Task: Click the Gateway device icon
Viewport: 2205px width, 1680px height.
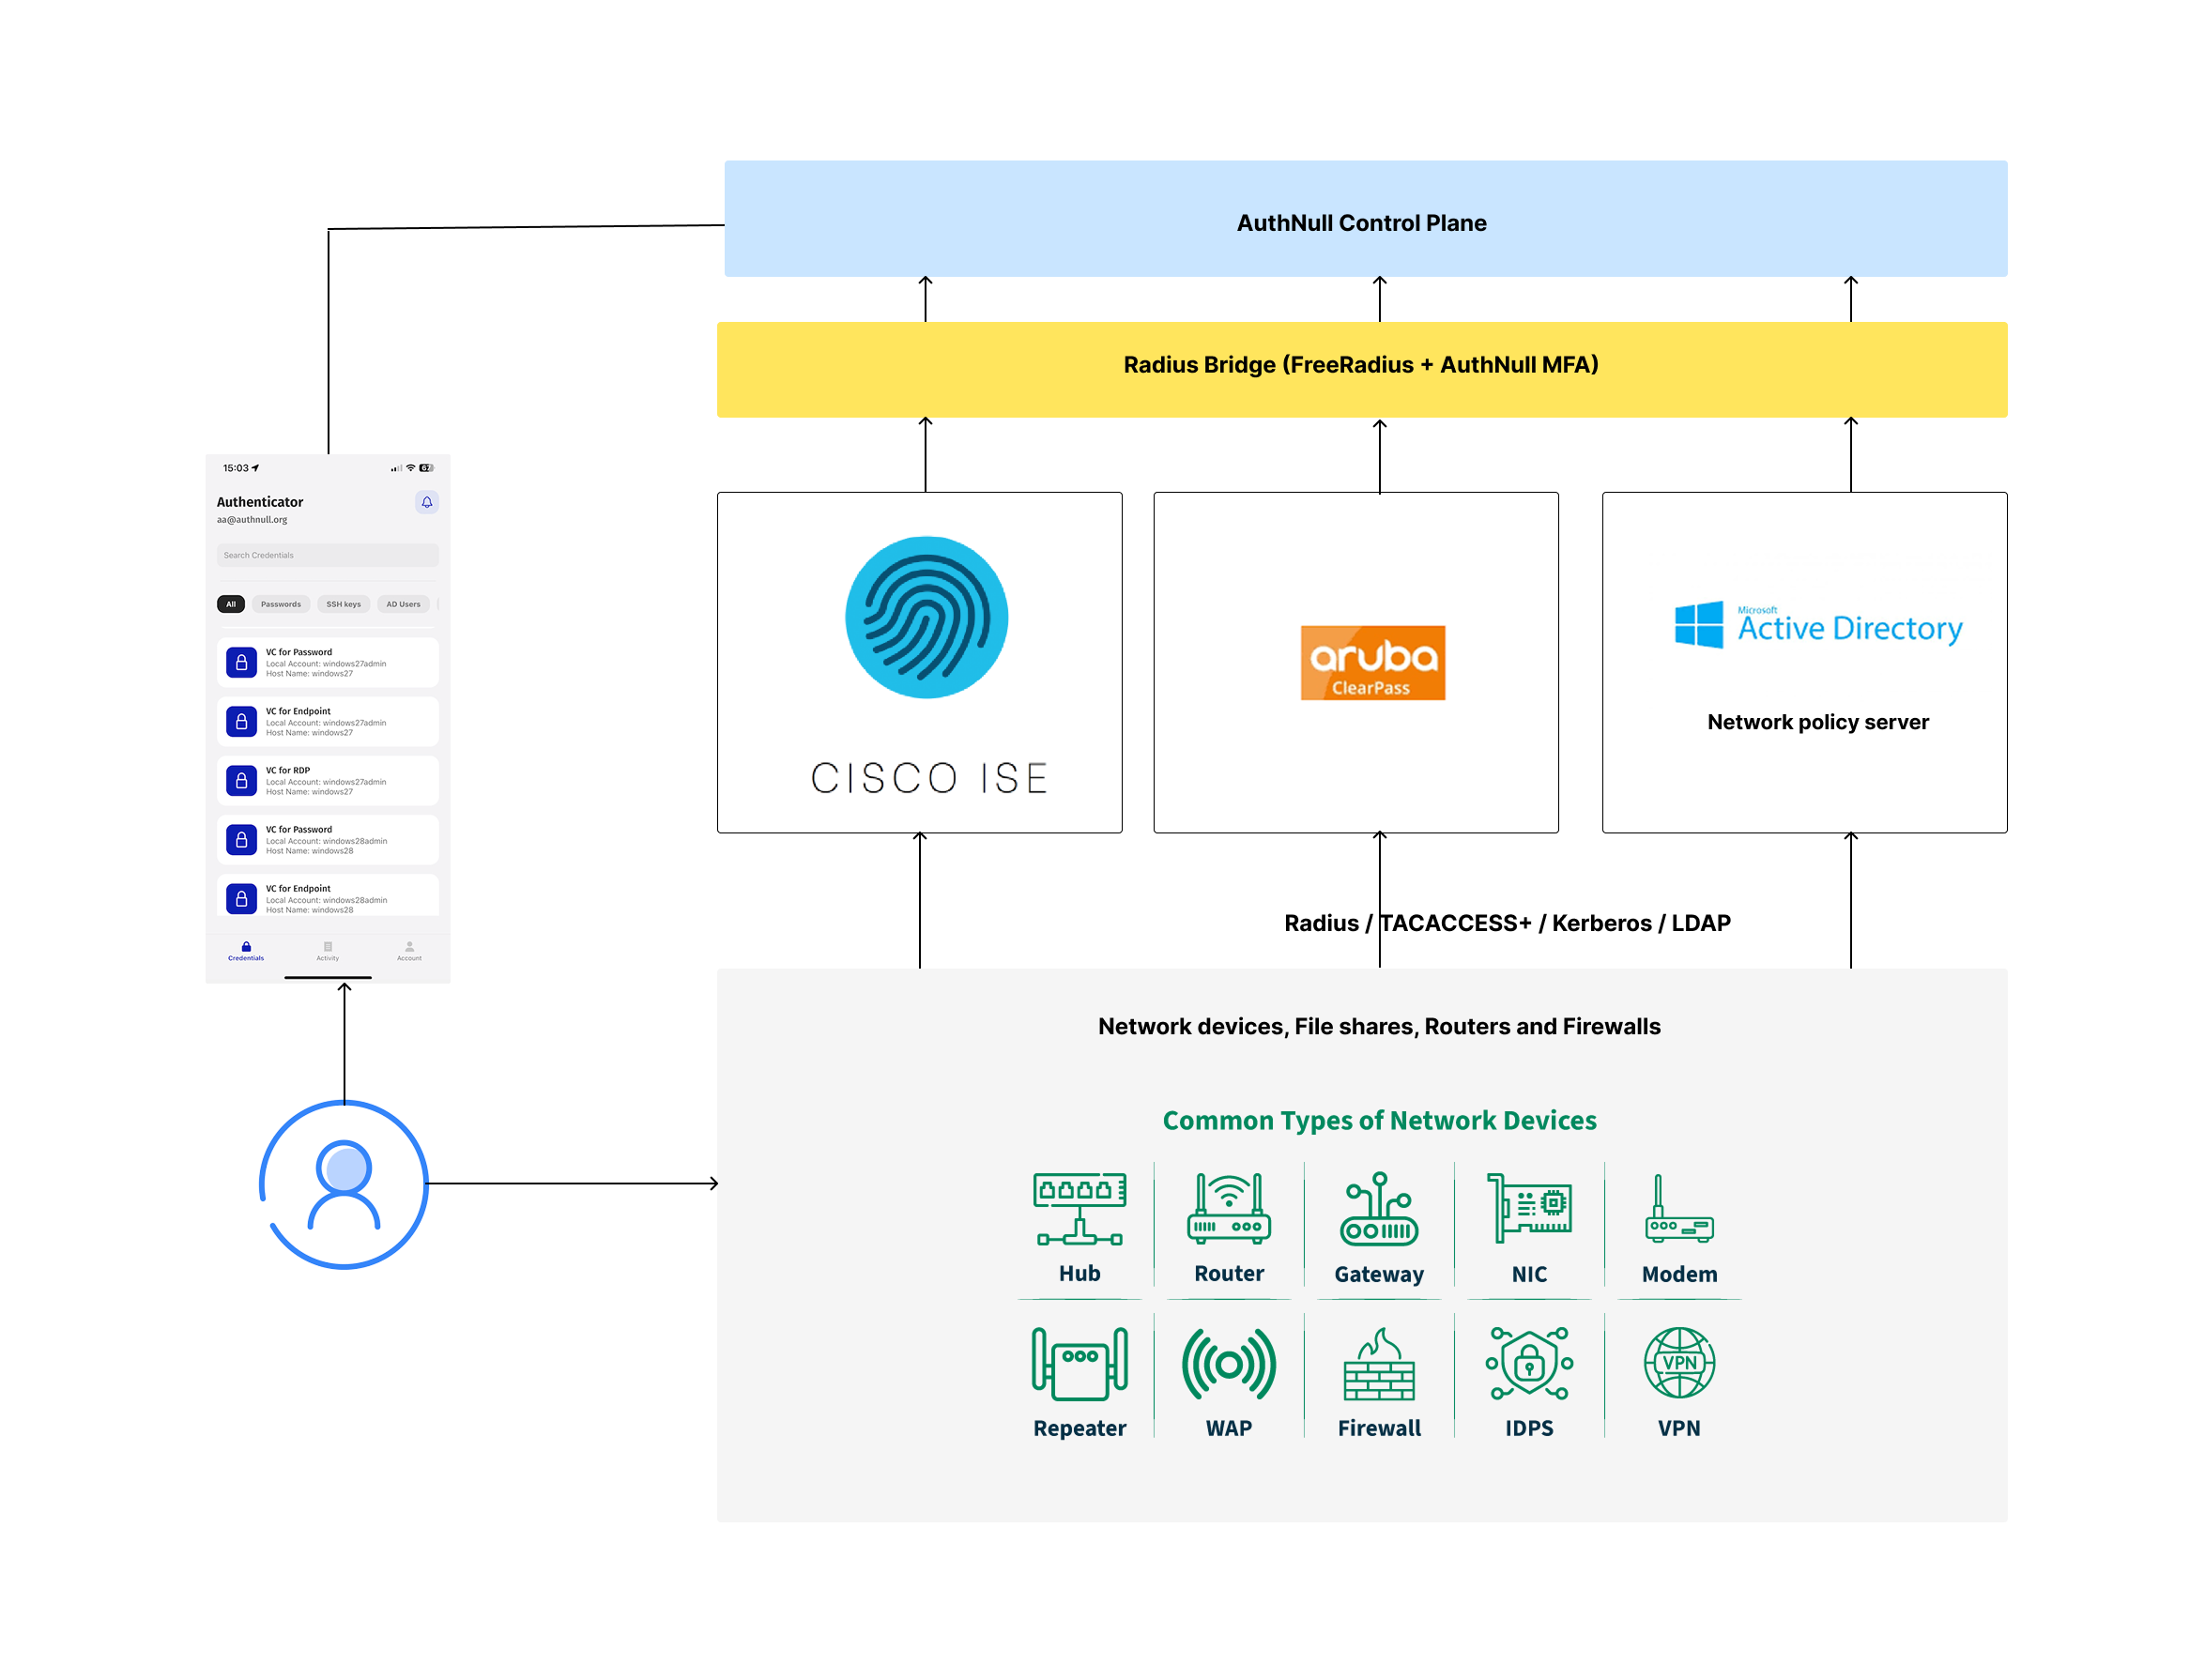Action: tap(1378, 1210)
